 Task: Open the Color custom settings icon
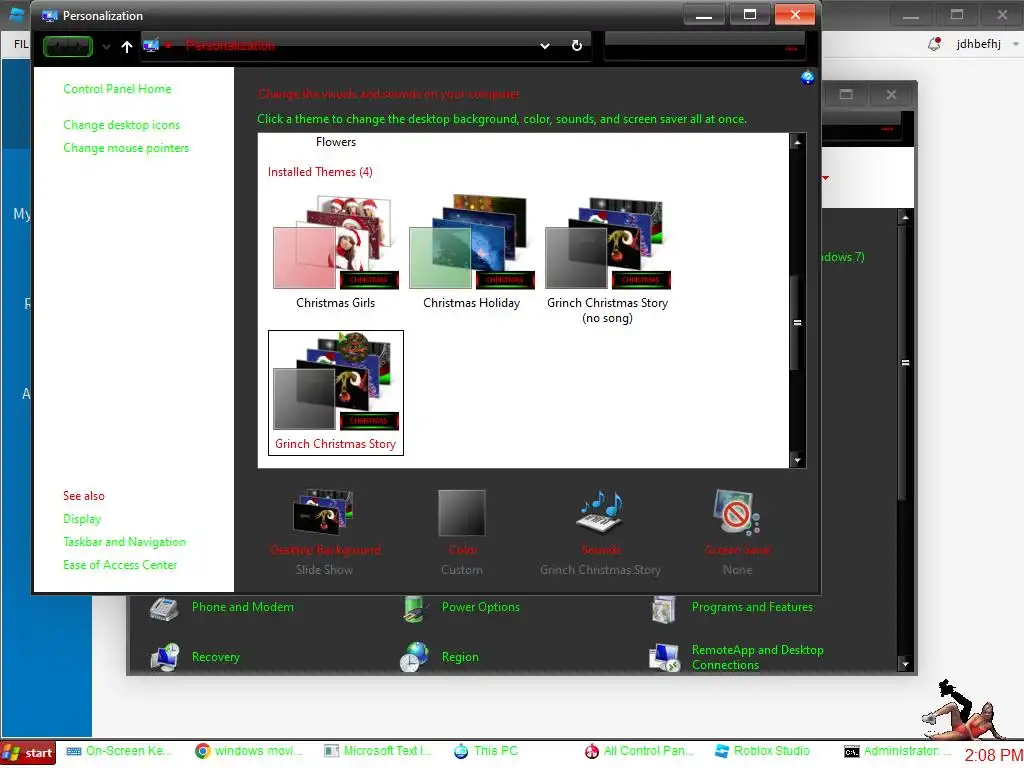click(x=462, y=513)
